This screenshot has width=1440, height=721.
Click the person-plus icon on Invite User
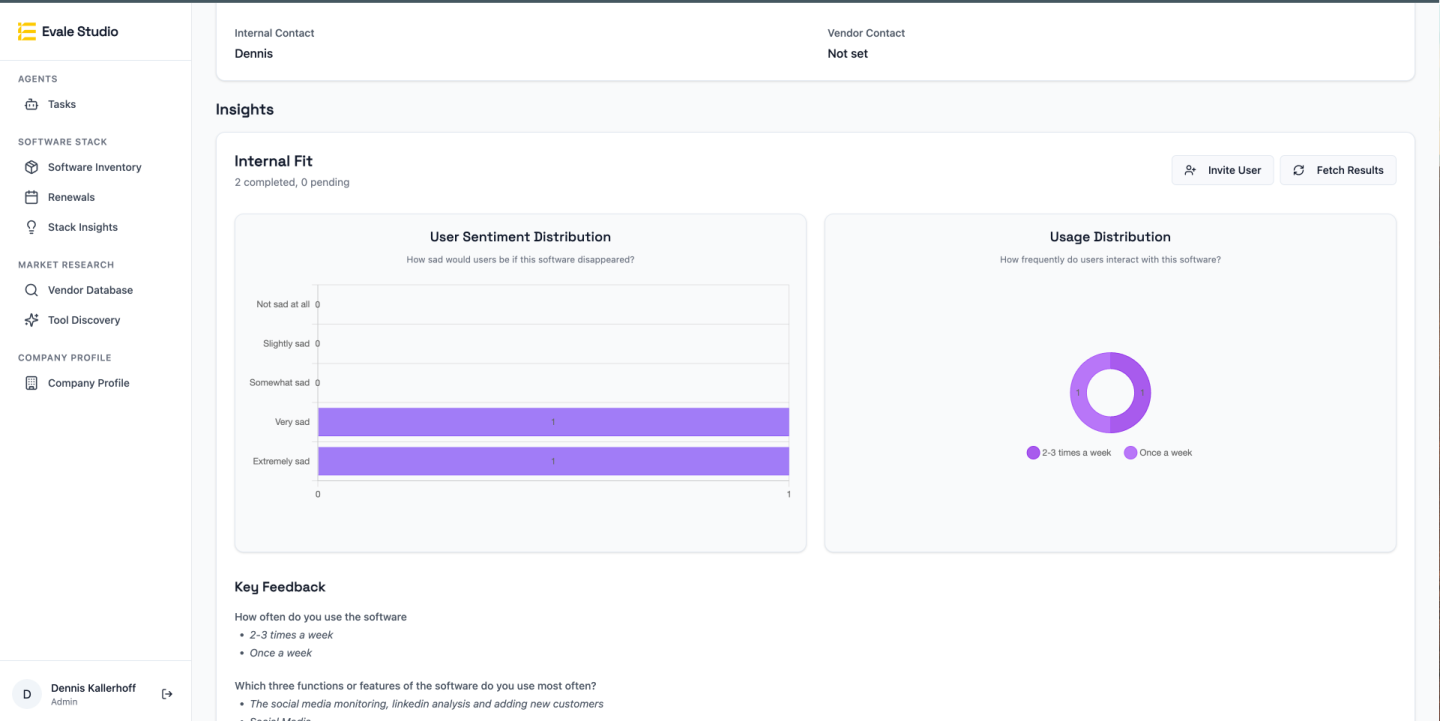click(1190, 169)
